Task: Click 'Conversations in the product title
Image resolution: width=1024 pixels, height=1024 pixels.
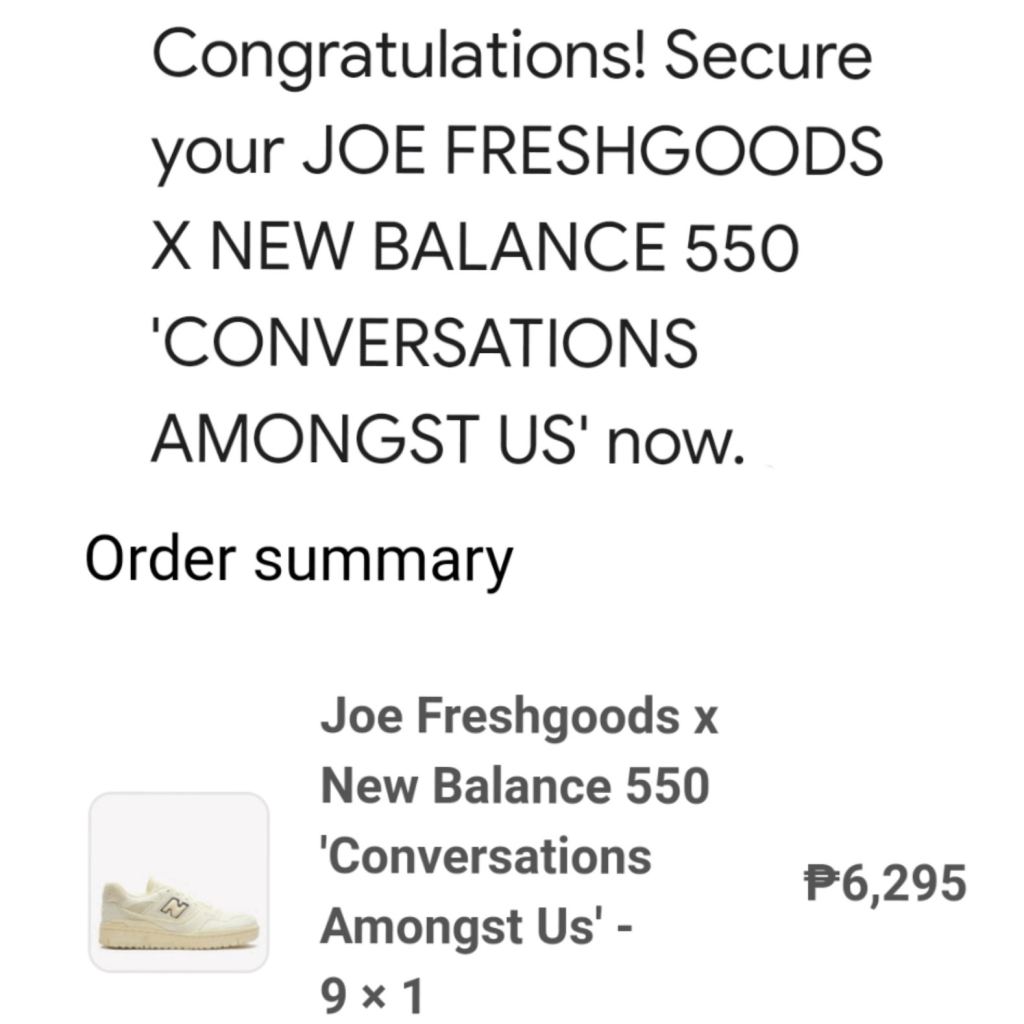Action: coord(486,857)
